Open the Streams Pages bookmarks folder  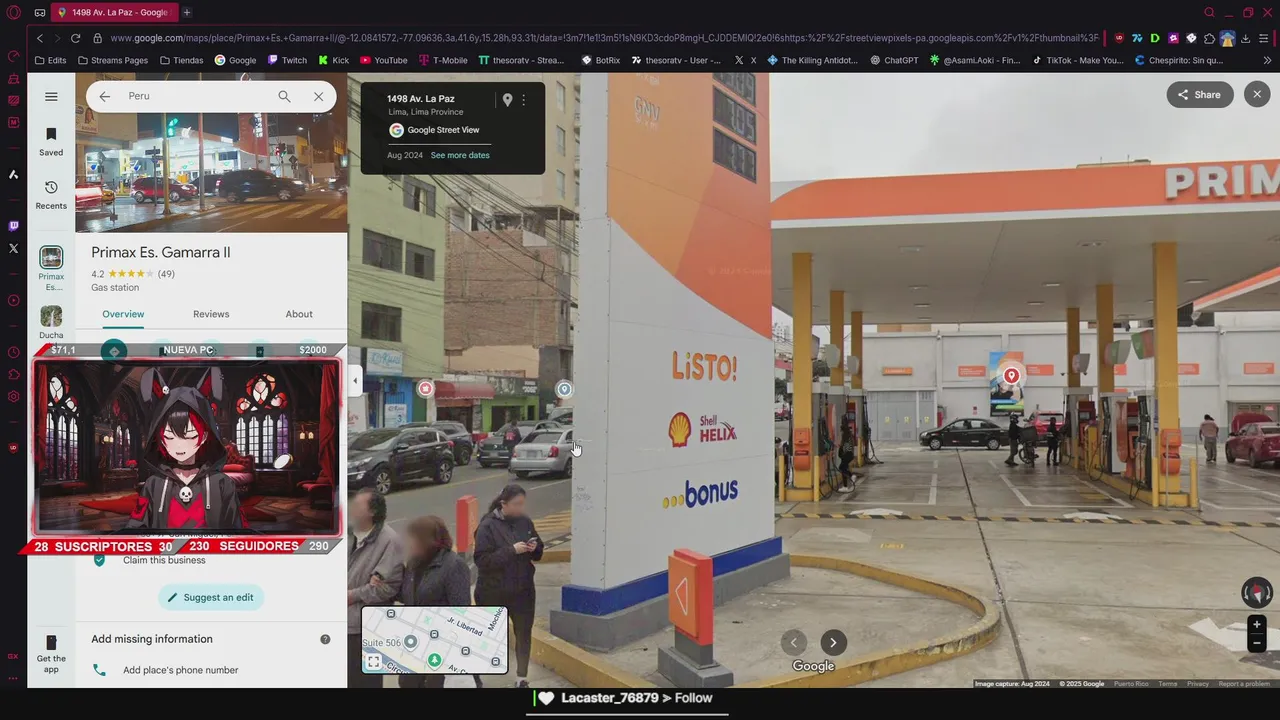tap(112, 60)
